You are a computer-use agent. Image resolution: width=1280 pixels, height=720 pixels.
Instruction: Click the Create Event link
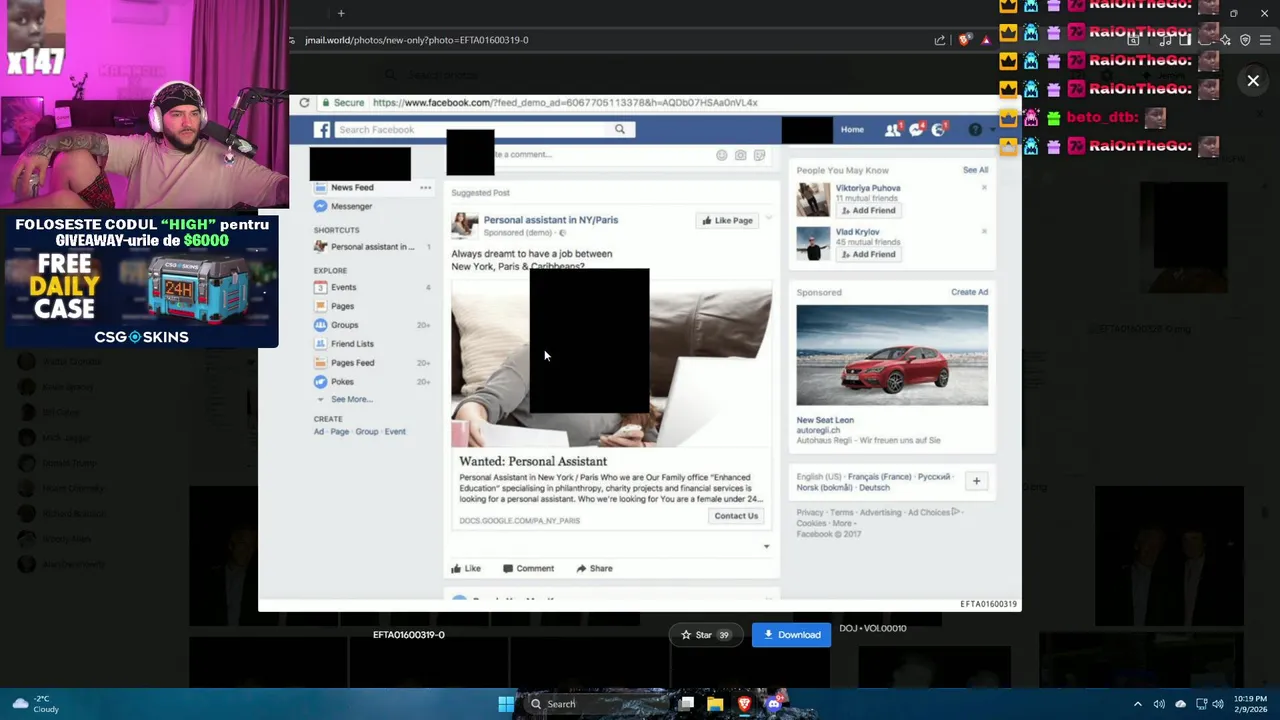(396, 432)
